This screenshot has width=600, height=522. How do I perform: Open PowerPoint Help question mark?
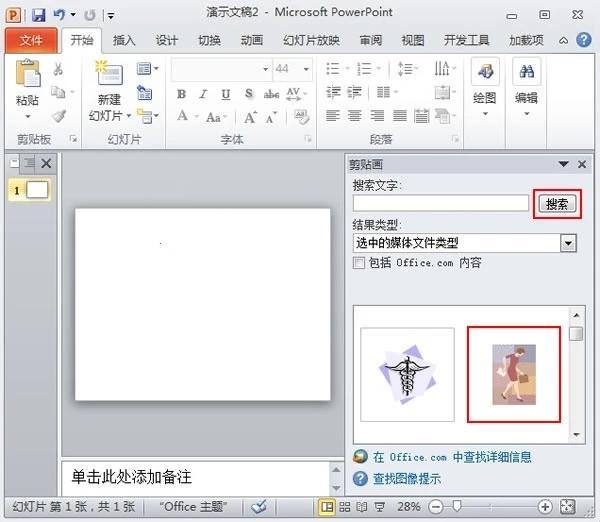tap(584, 40)
